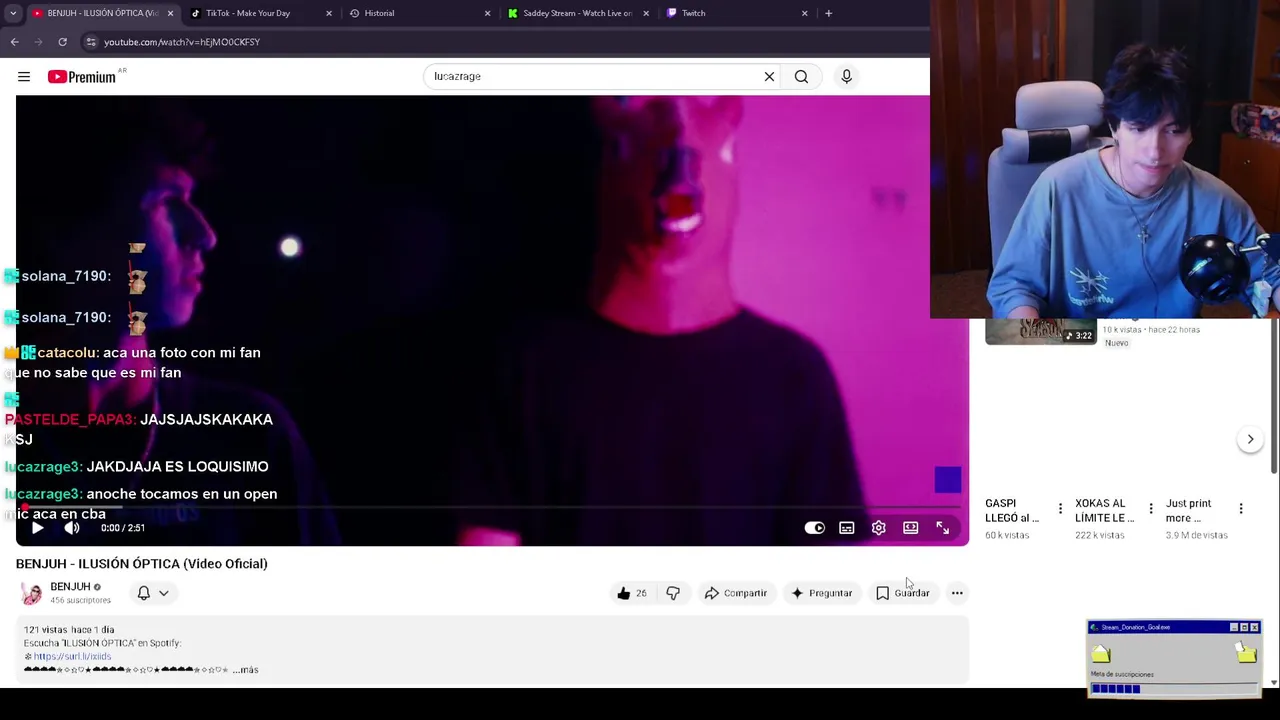1280x720 pixels.
Task: Click the Nuevo badge on sidebar video
Action: [1116, 343]
